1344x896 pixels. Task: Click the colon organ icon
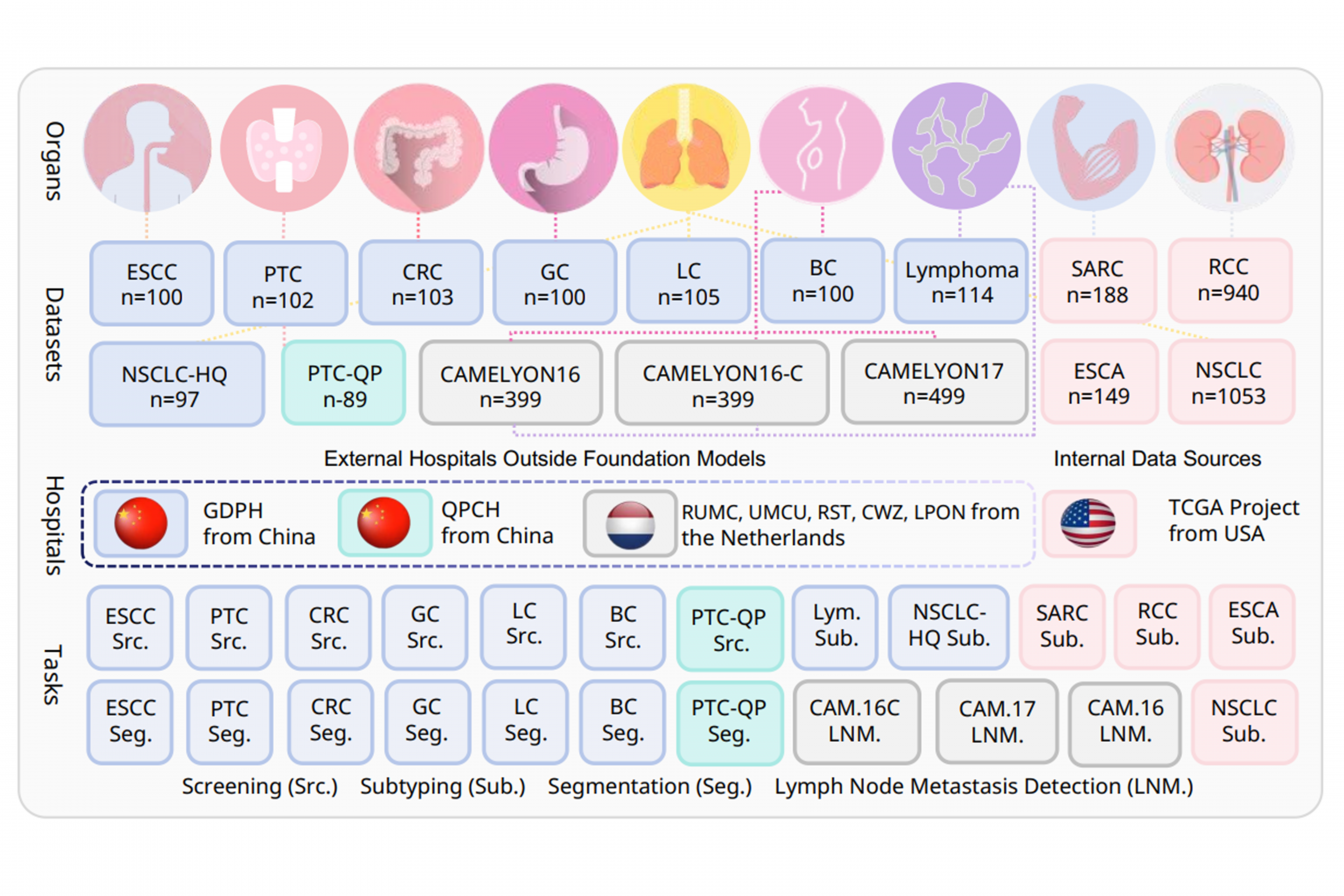[416, 148]
